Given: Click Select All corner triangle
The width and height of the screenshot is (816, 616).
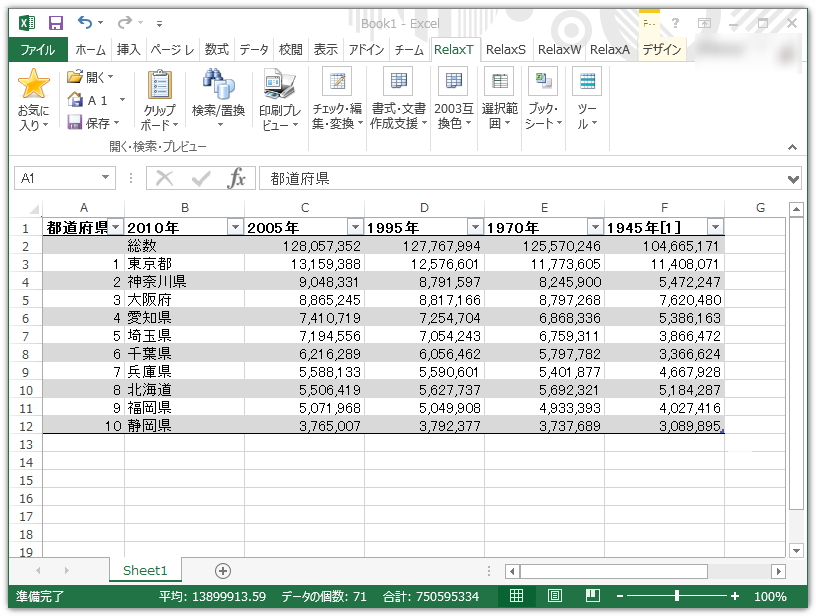Looking at the screenshot, I should 34,209.
